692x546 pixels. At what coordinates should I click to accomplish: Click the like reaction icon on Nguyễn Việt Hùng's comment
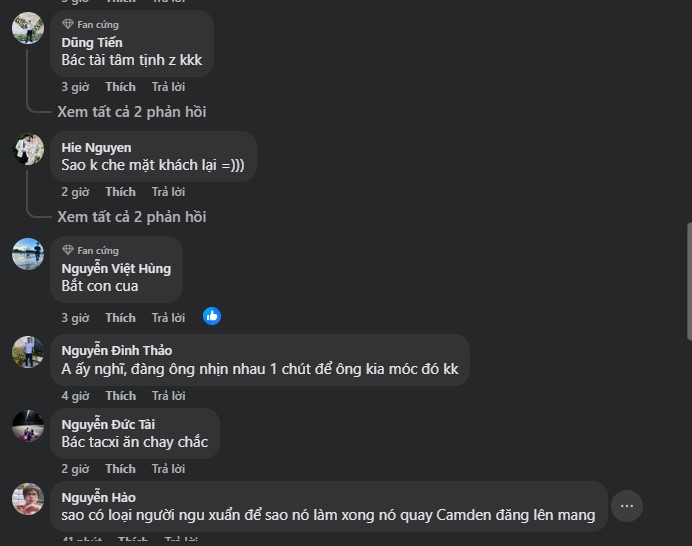[x=212, y=316]
